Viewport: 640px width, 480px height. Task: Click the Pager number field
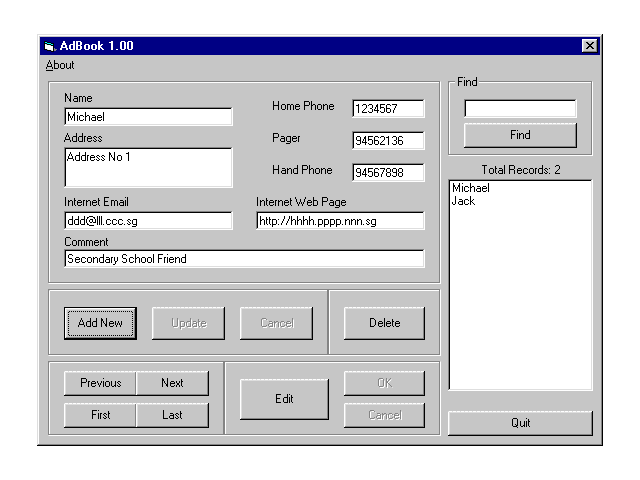388,141
